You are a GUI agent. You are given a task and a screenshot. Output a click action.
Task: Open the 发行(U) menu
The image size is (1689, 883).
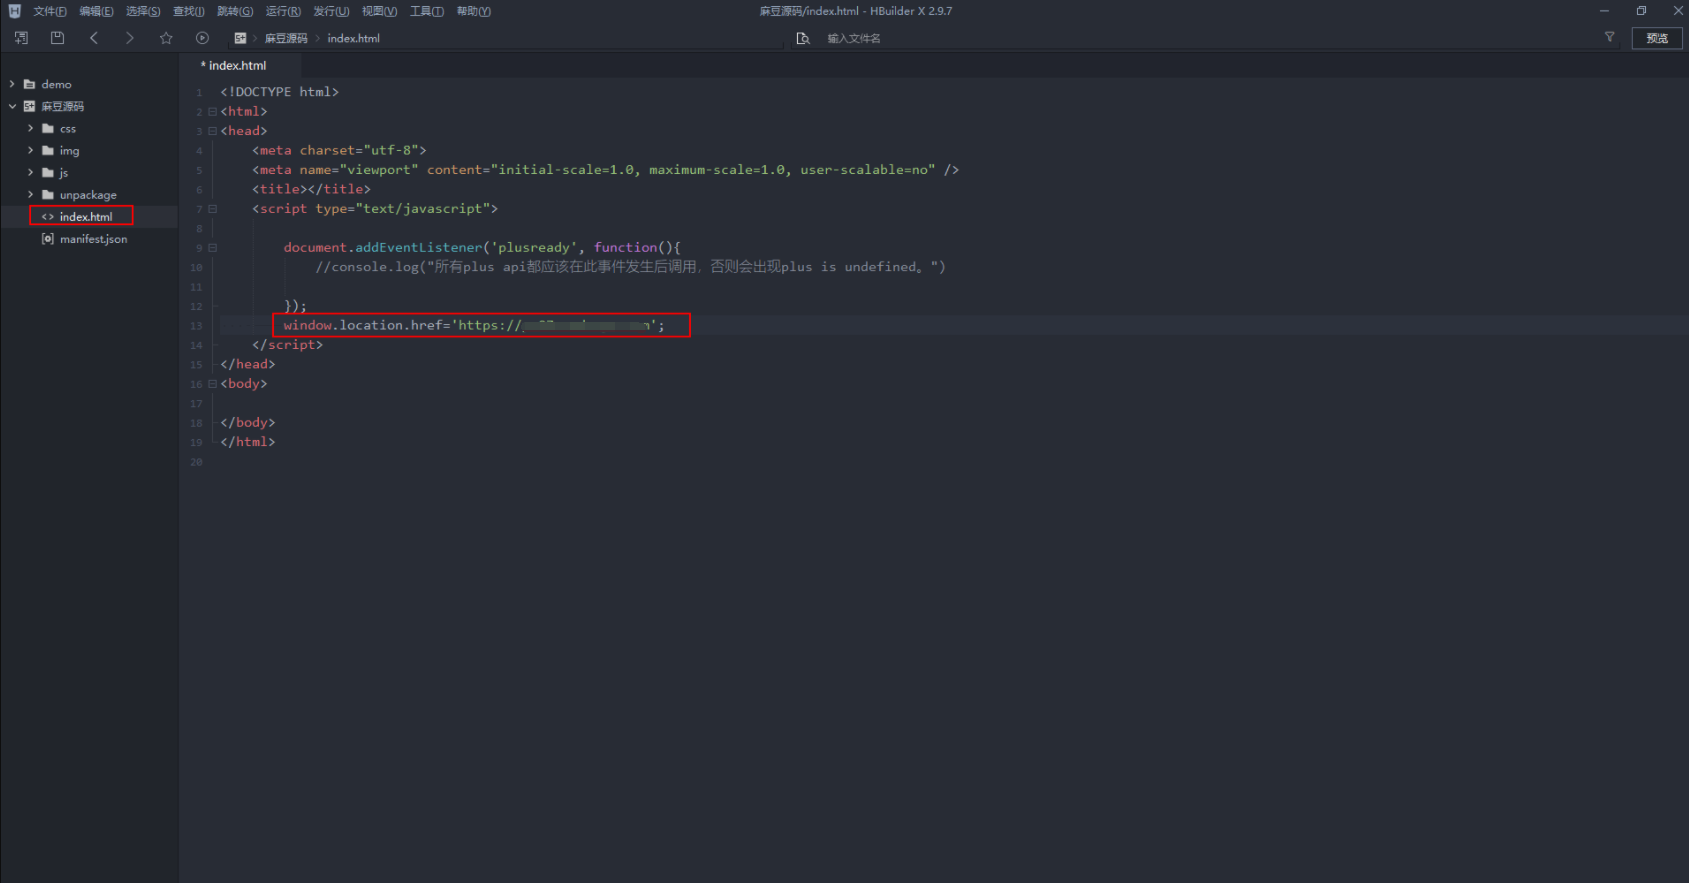click(x=331, y=11)
